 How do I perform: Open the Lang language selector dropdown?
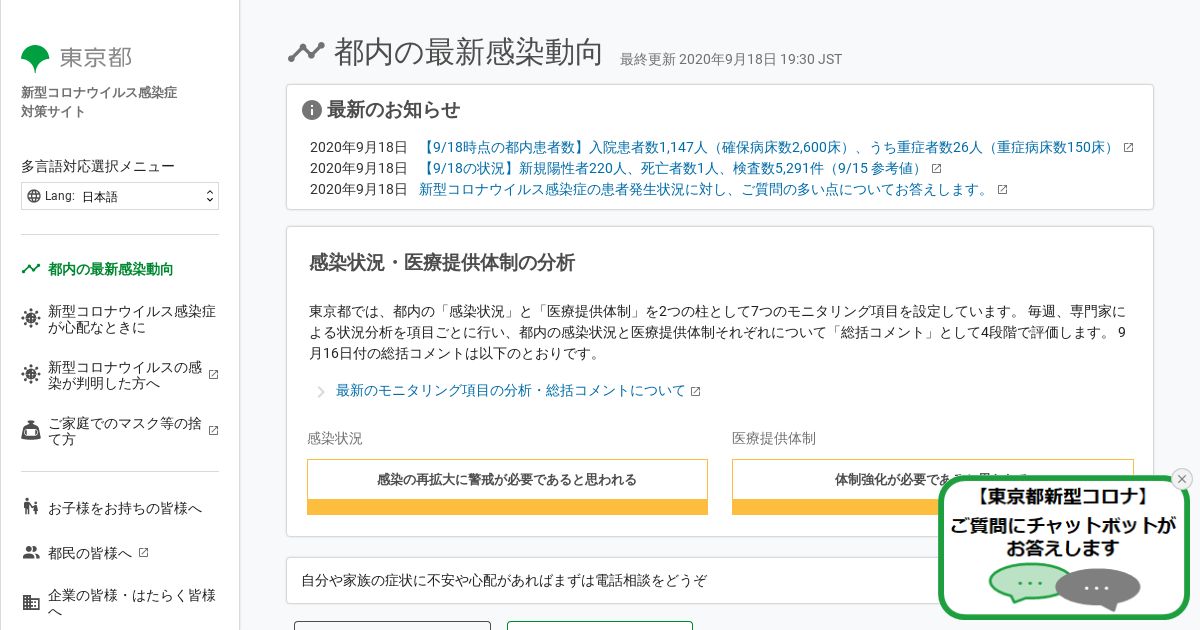click(120, 196)
